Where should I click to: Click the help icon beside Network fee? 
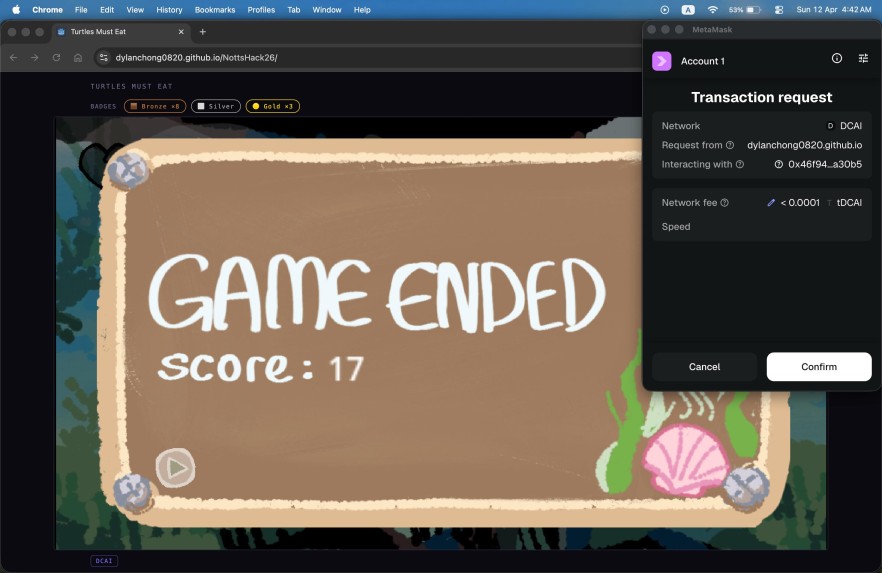(724, 203)
